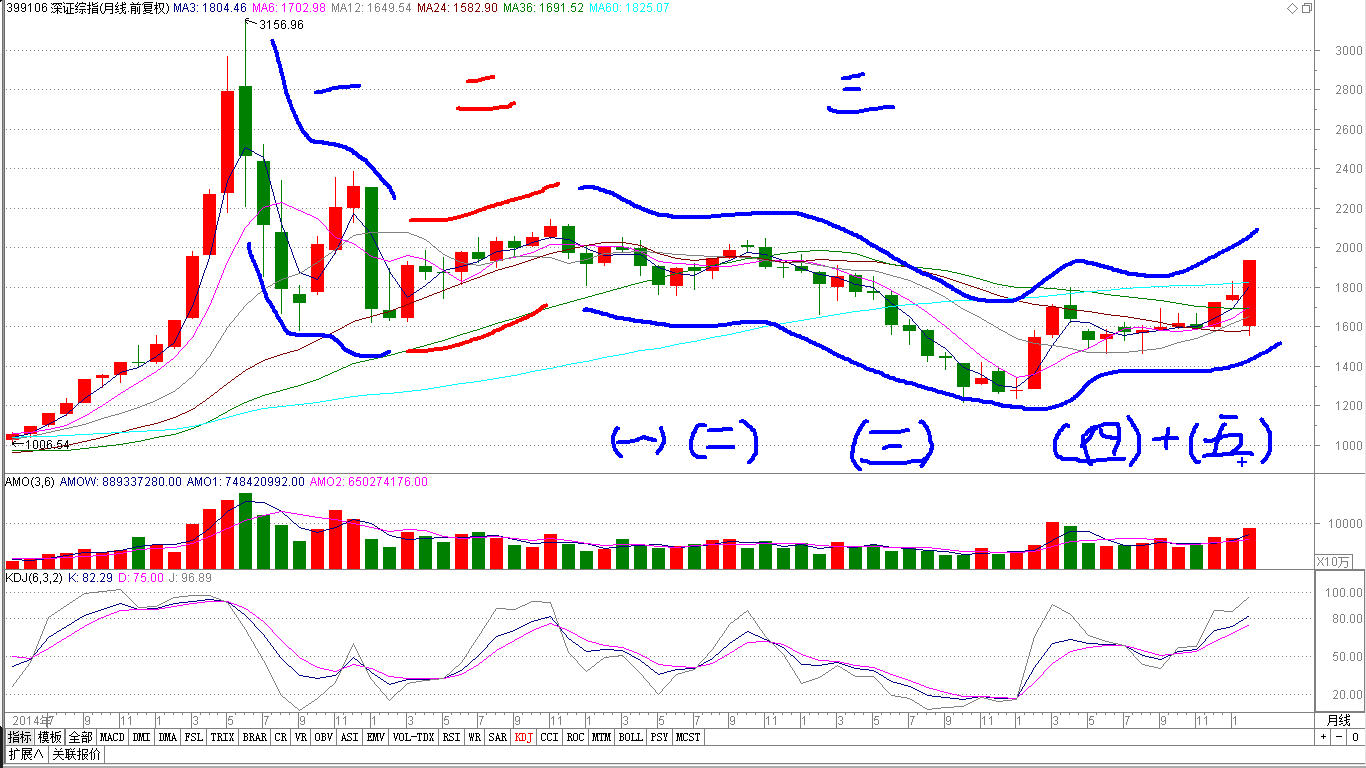Switch to the 指标 tab
Viewport: 1366px width, 768px height.
coord(20,737)
